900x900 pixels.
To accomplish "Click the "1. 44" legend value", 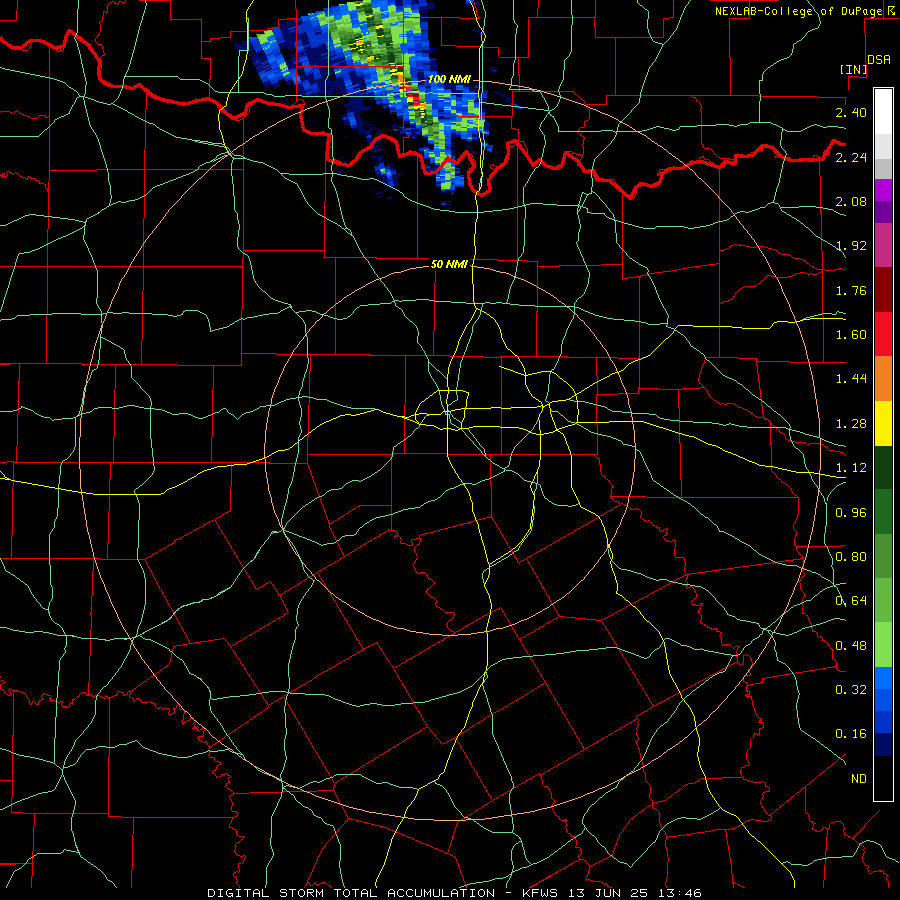I will pyautogui.click(x=851, y=379).
